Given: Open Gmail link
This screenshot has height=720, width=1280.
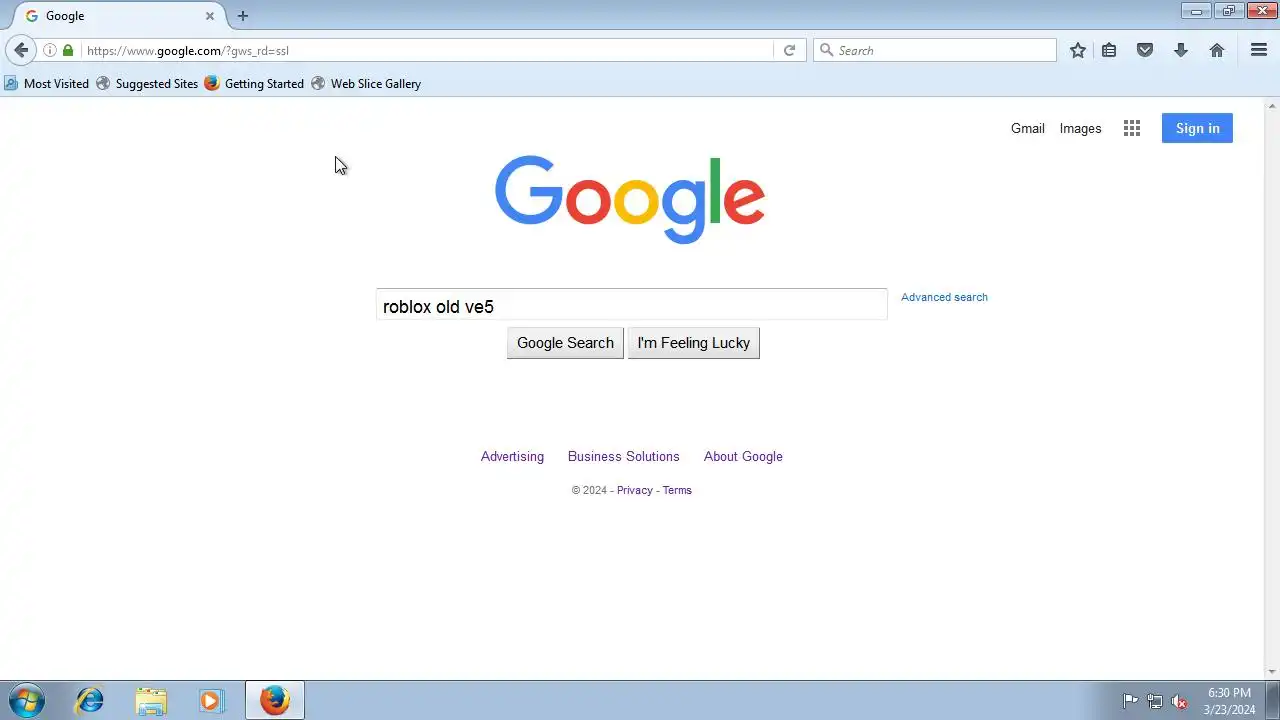Looking at the screenshot, I should [x=1027, y=128].
